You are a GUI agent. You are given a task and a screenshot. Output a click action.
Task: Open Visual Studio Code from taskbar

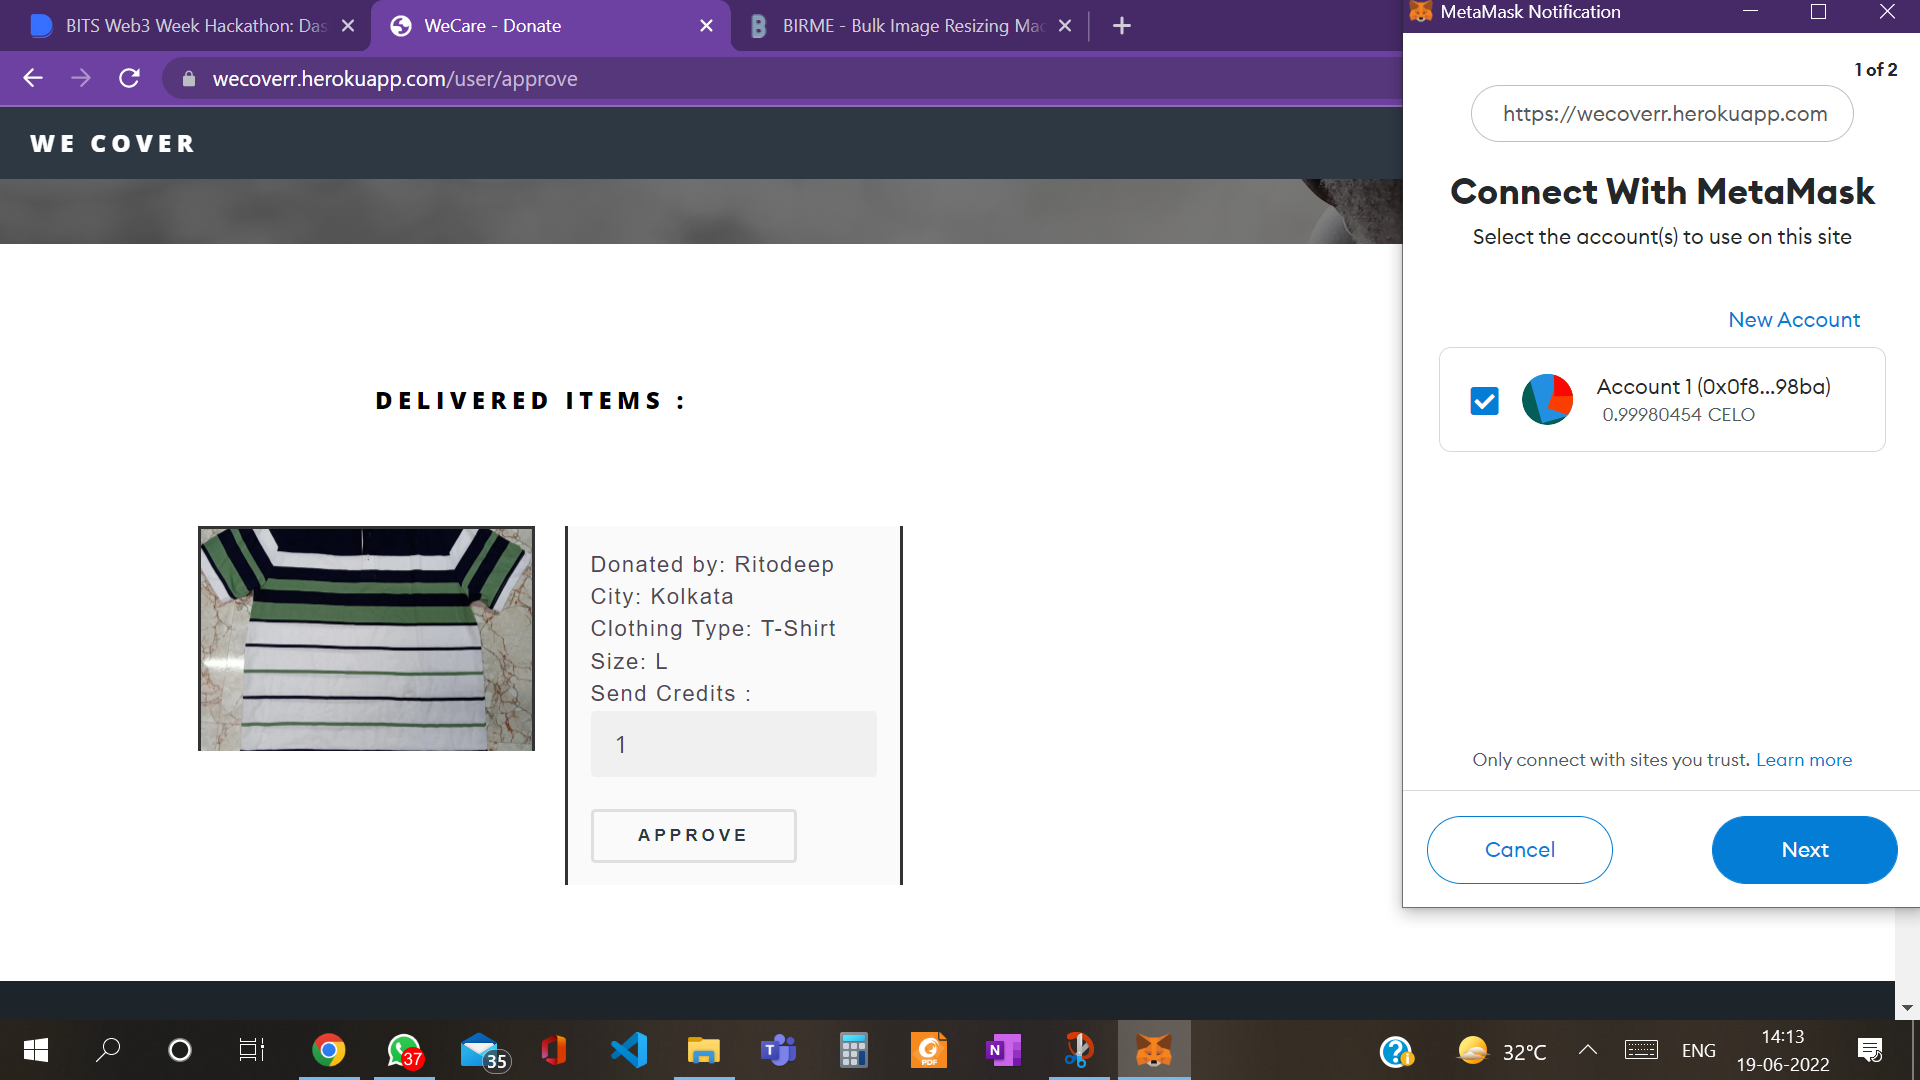(629, 1050)
